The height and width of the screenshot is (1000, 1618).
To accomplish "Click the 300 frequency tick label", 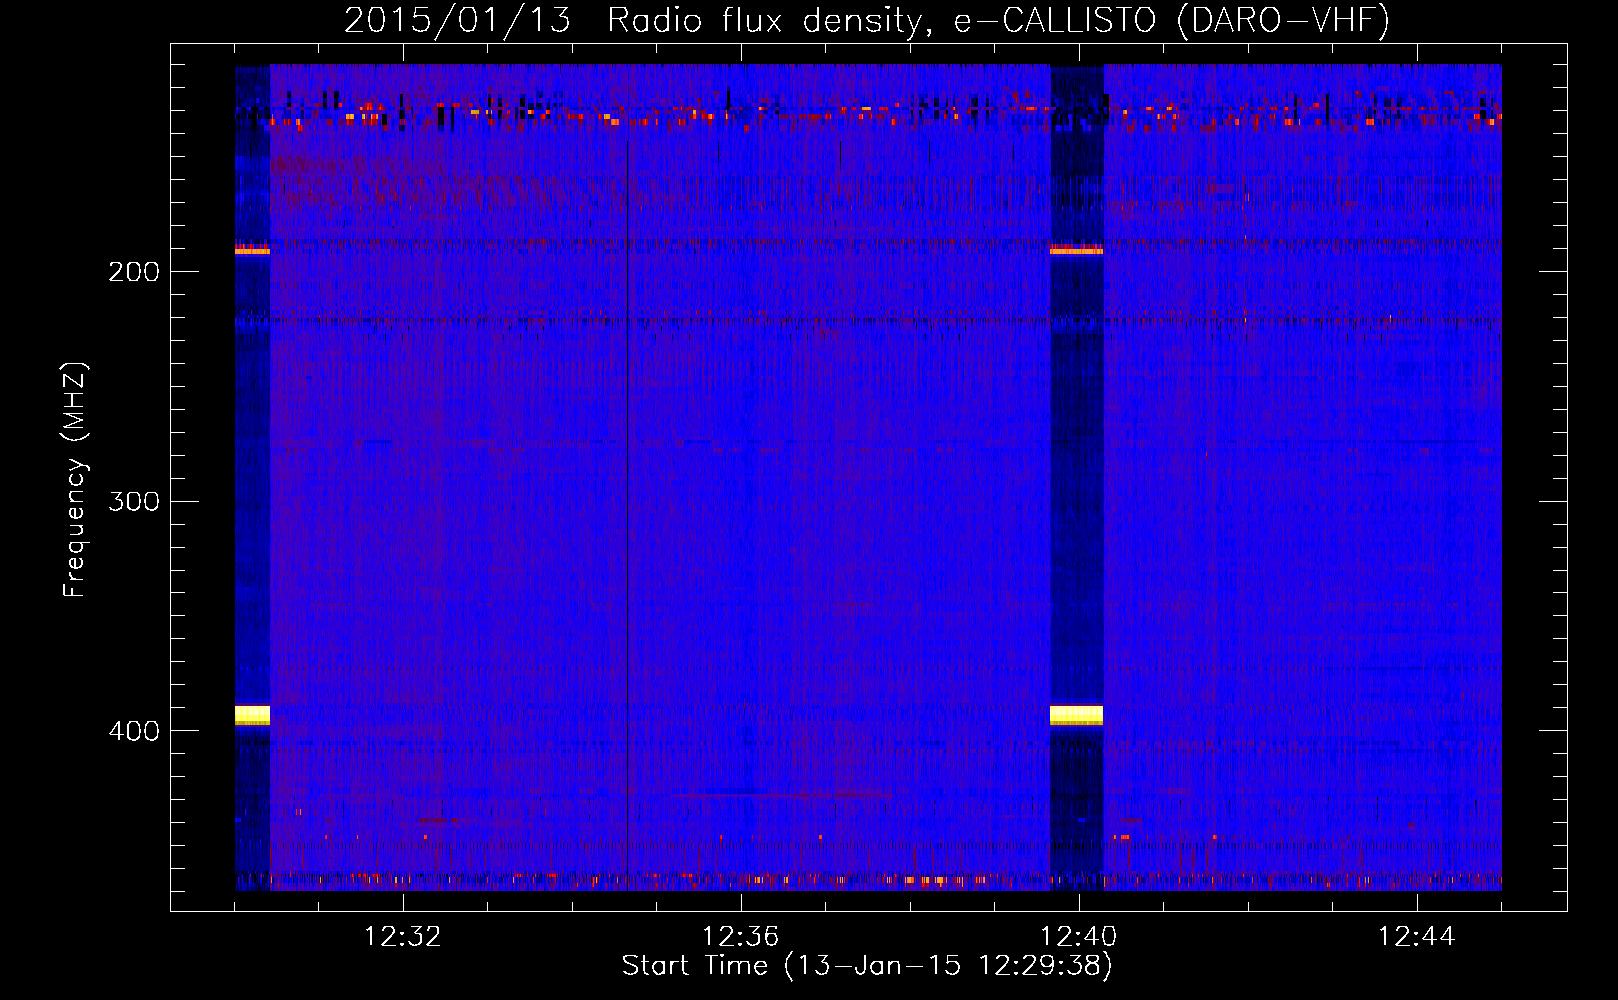I will pos(134,501).
